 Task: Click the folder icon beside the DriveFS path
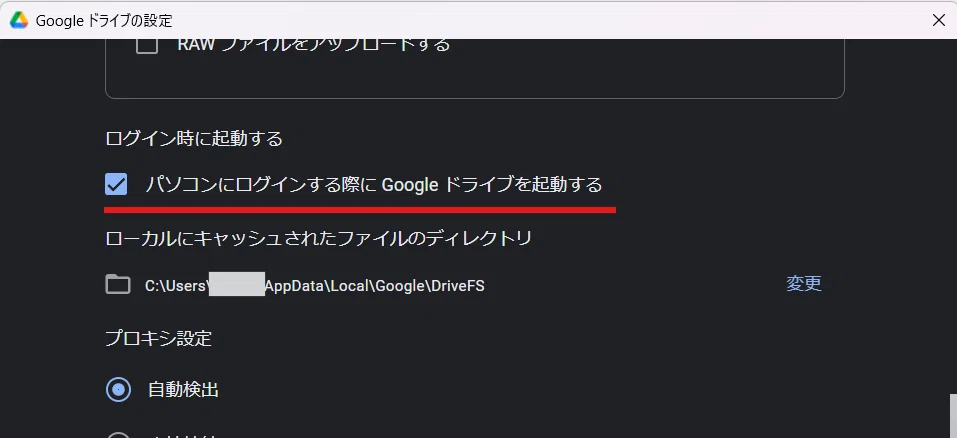coord(118,284)
